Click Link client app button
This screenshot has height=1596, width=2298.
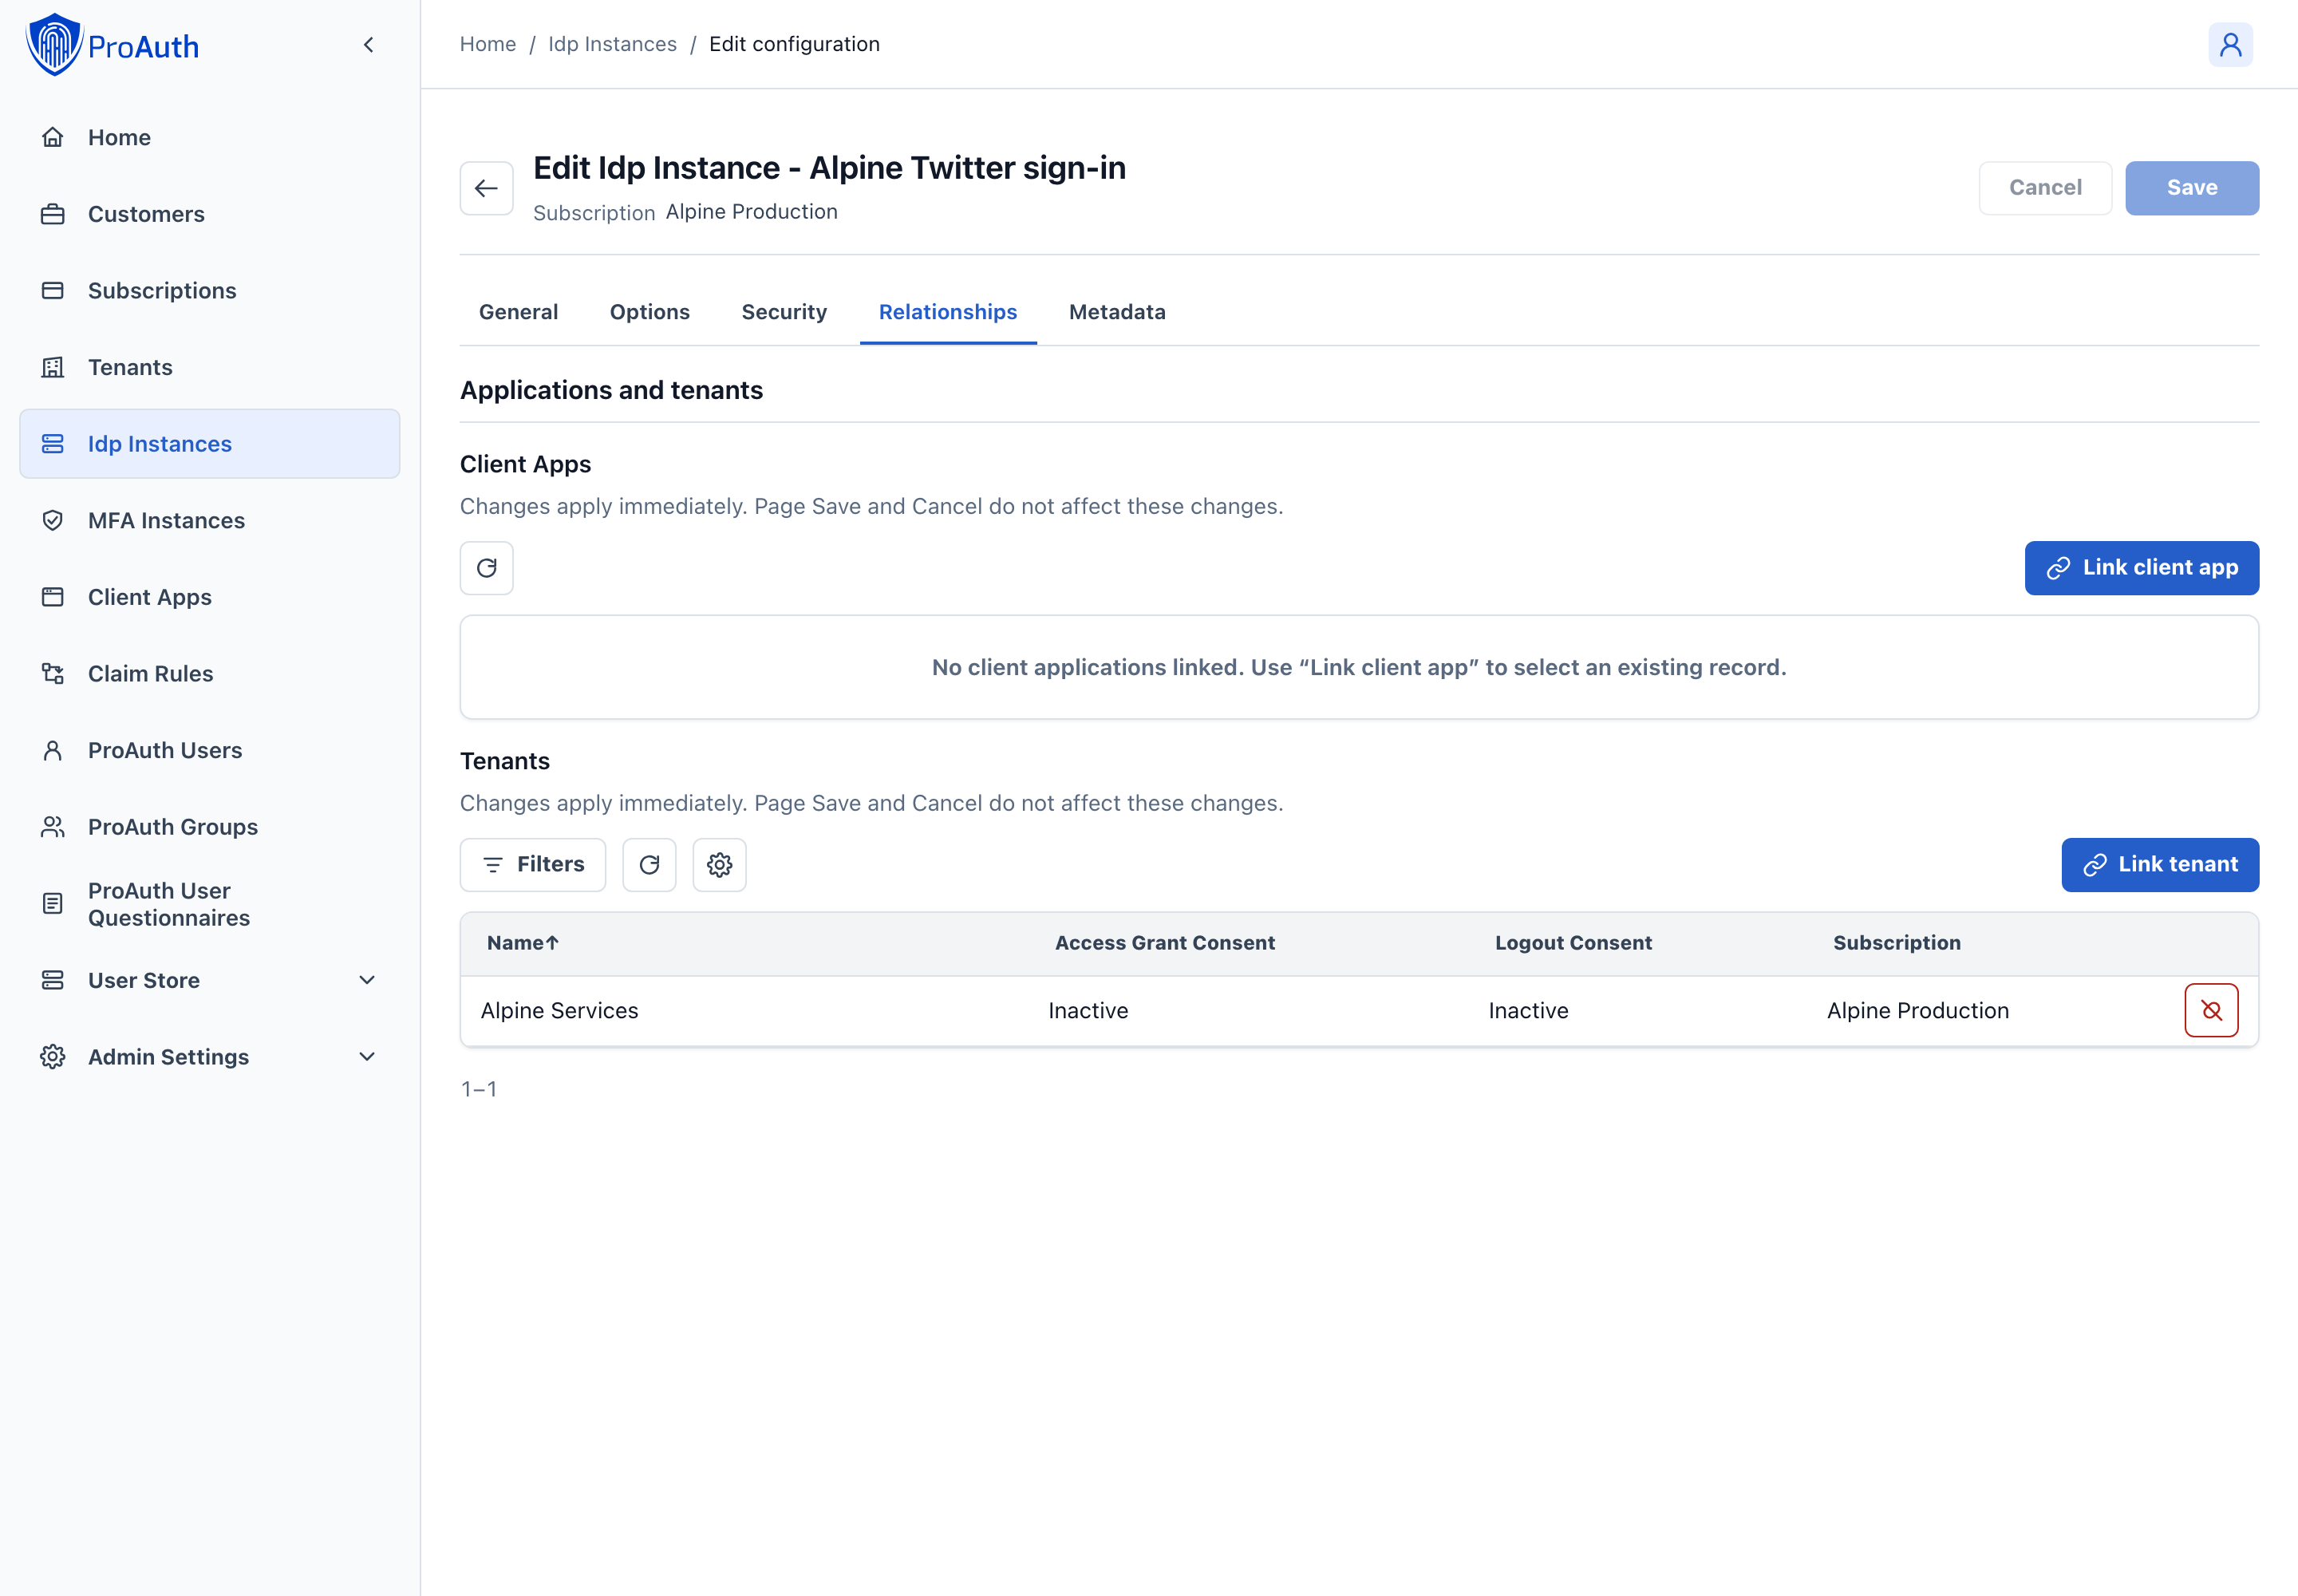point(2141,568)
